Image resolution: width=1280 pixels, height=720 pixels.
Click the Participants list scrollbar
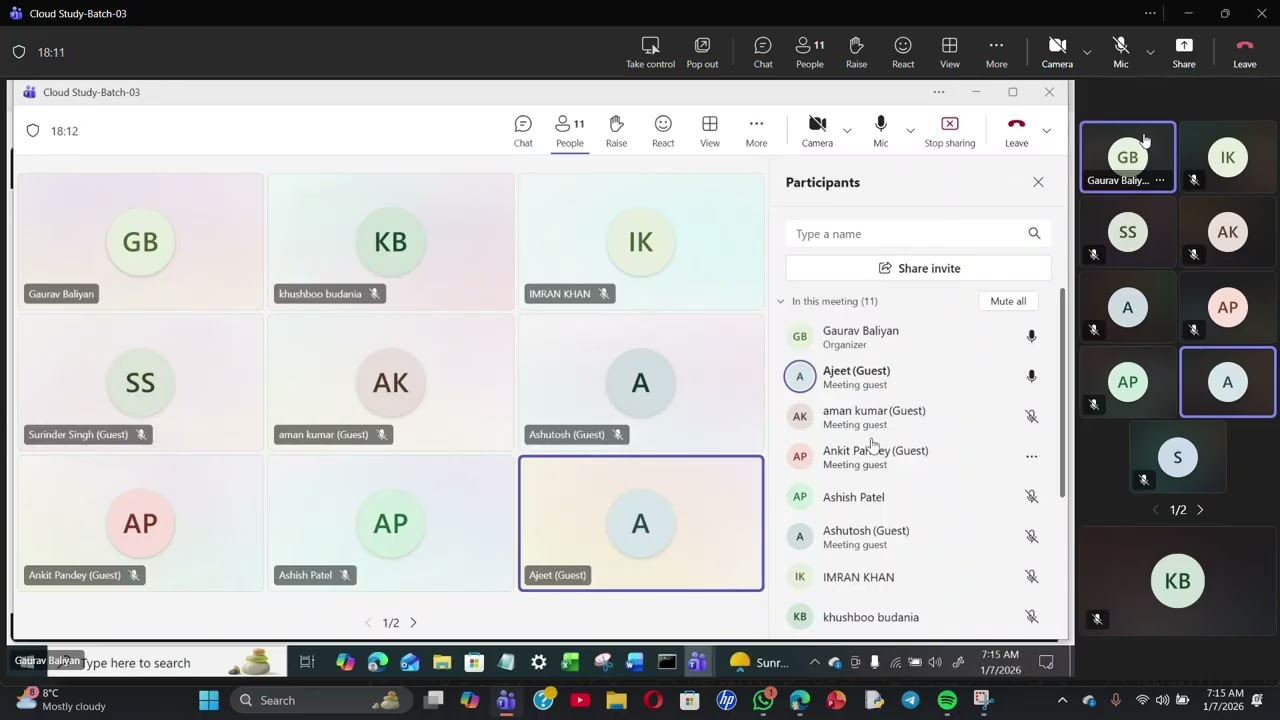pos(1061,392)
